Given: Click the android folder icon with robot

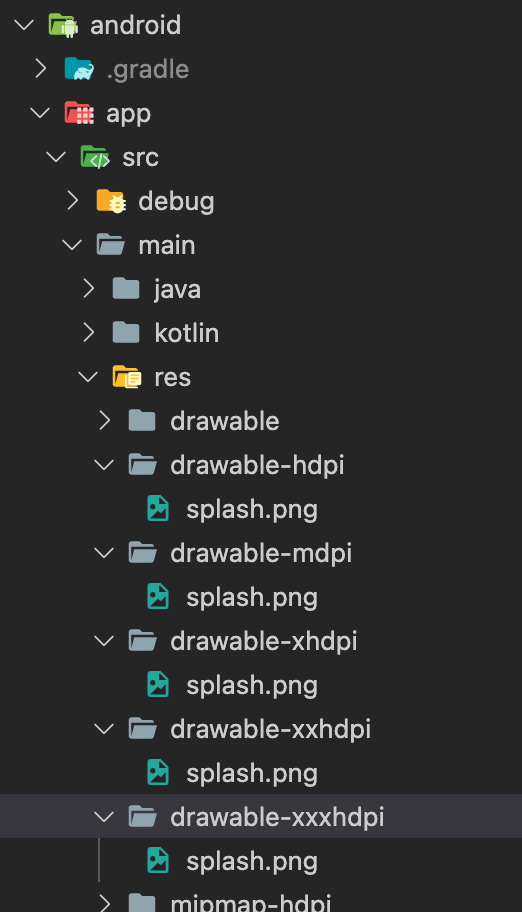Looking at the screenshot, I should [63, 25].
